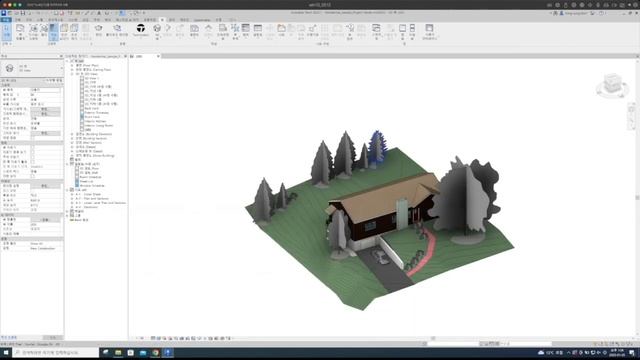Click the Apply button in Properties
The width and height of the screenshot is (640, 360).
(x=53, y=338)
